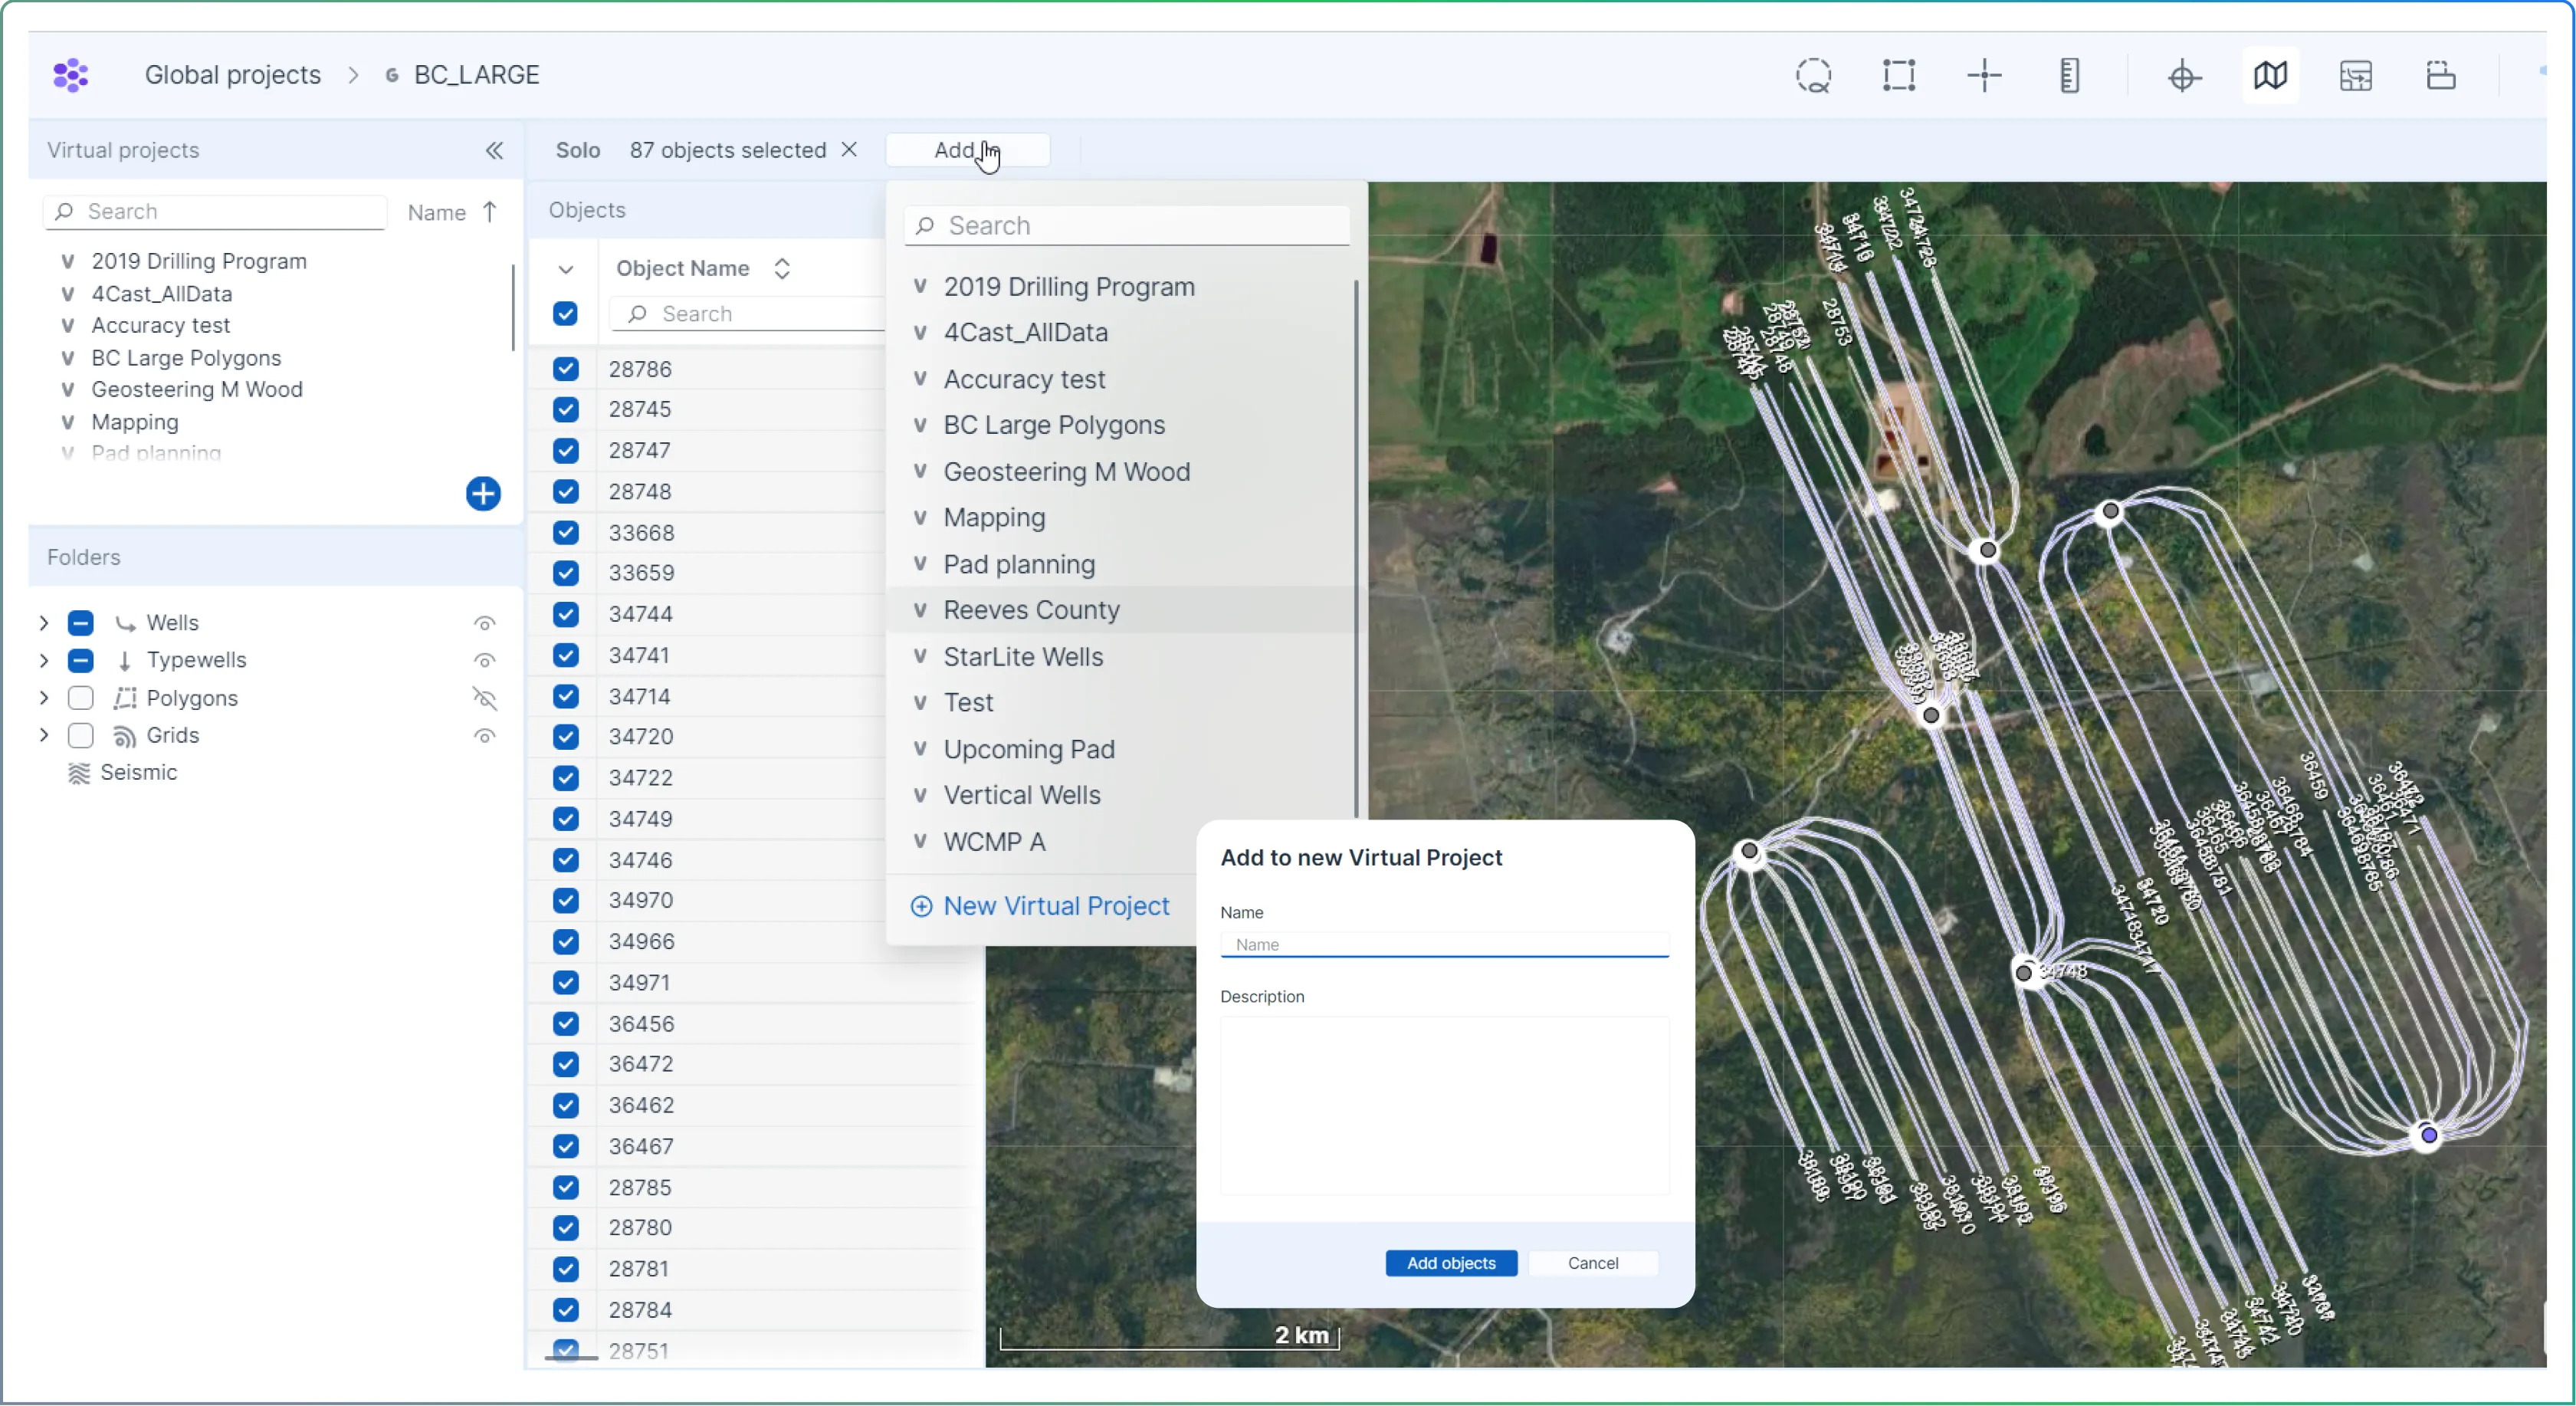Click the target centering icon

point(2183,76)
